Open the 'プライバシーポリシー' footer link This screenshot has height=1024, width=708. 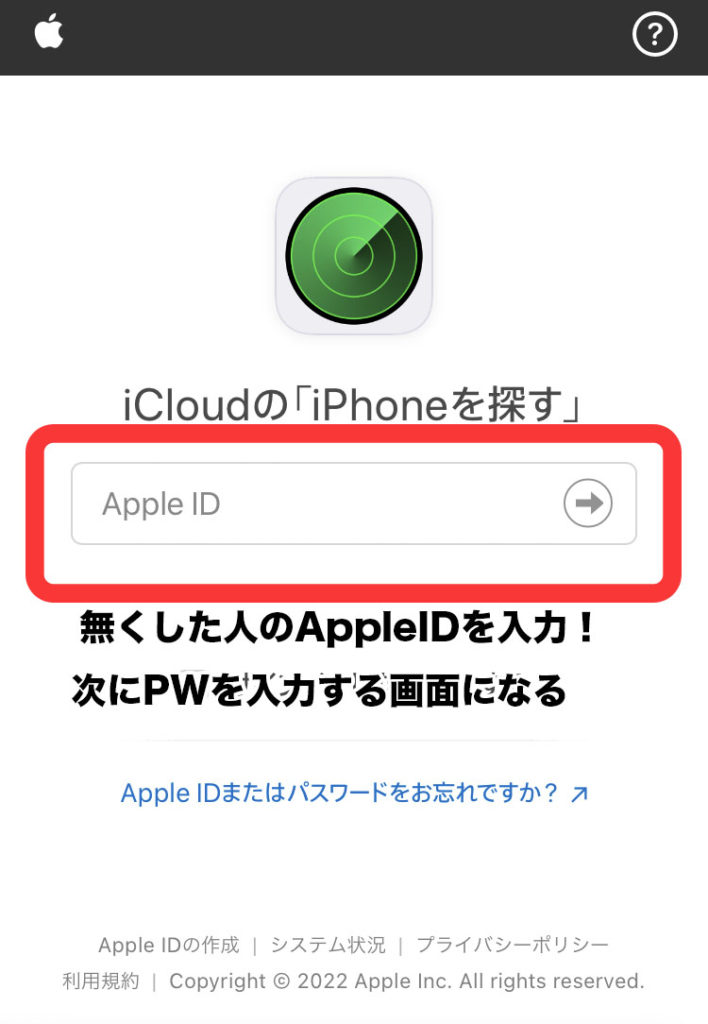pos(513,945)
